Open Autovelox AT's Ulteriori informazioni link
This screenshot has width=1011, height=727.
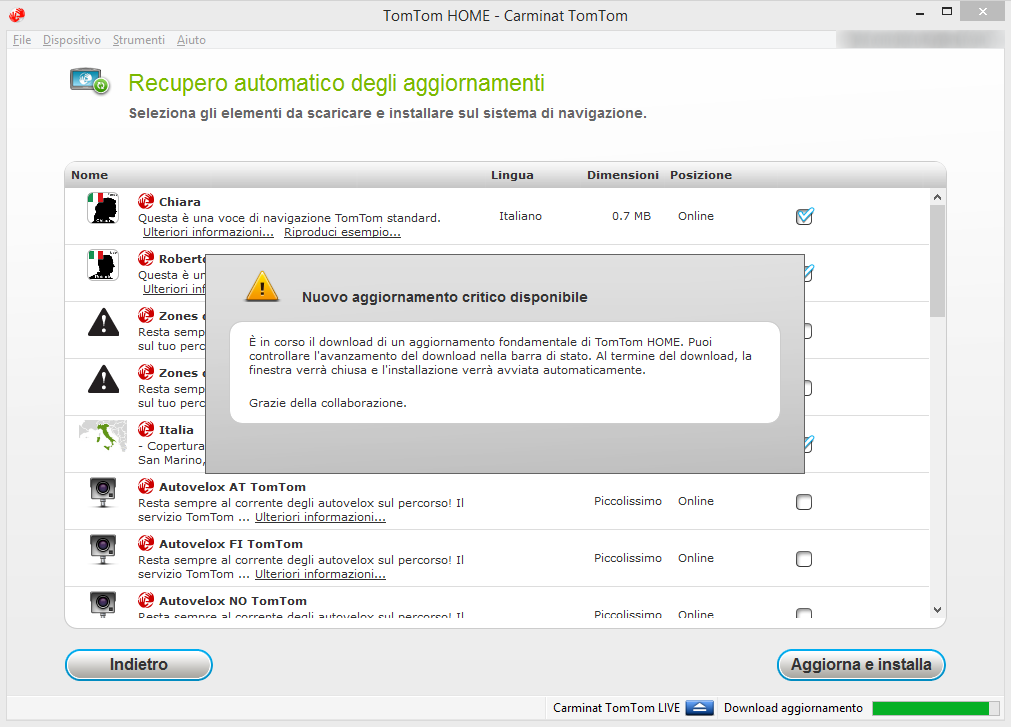pos(320,517)
